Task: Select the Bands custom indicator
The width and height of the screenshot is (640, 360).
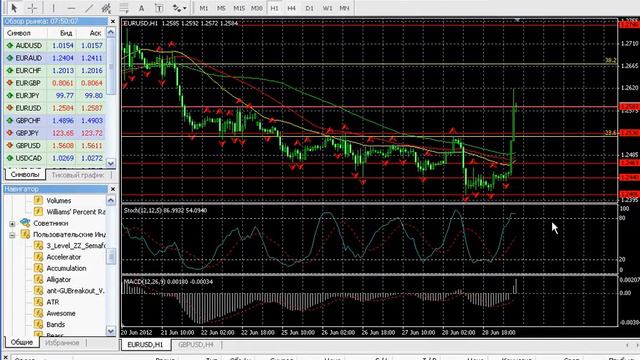Action: 56,324
